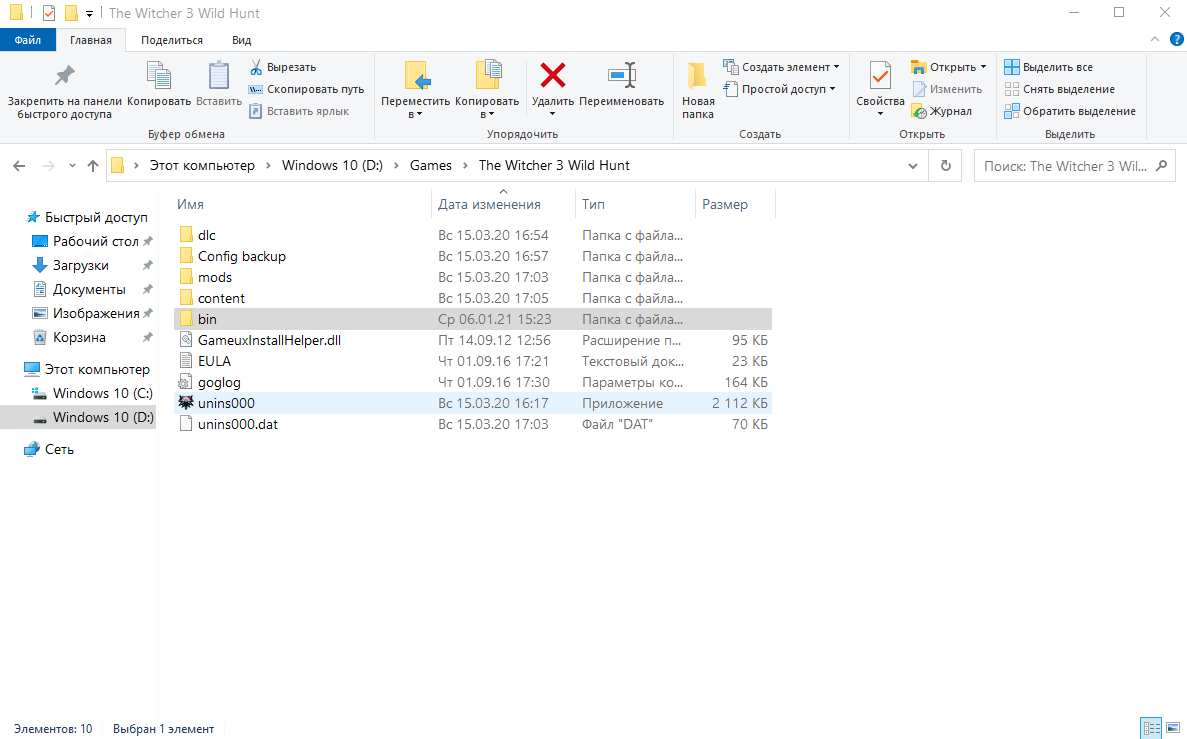Click Переименовать (rename) button
The width and height of the screenshot is (1187, 739).
(622, 83)
